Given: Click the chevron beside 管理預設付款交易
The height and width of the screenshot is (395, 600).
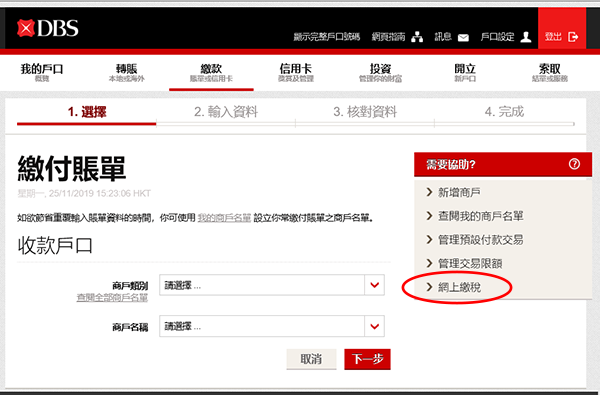Looking at the screenshot, I should click(429, 240).
